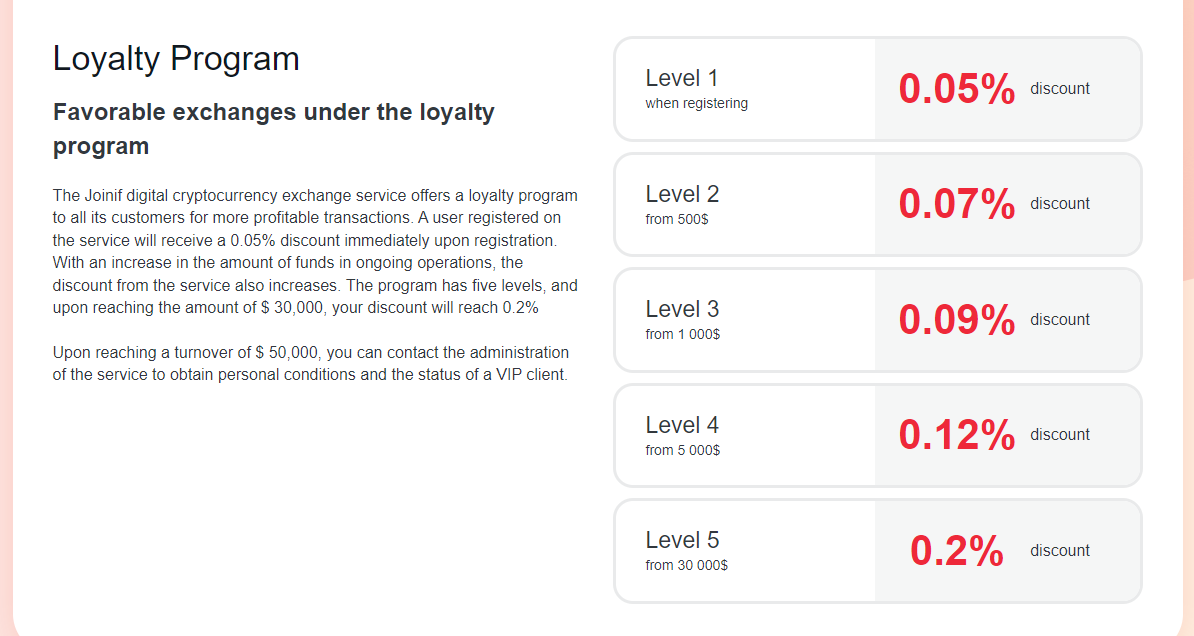
Task: Select the Level 2 label
Action: 682,194
